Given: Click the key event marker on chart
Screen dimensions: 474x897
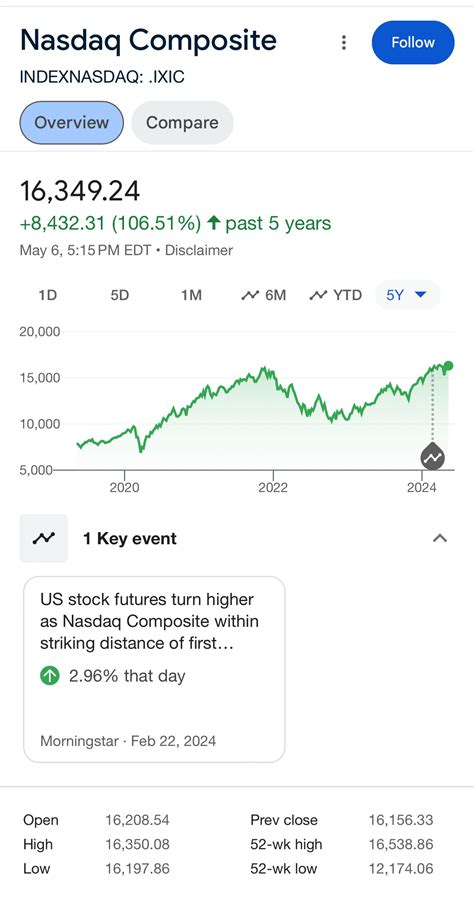Looking at the screenshot, I should click(x=433, y=457).
